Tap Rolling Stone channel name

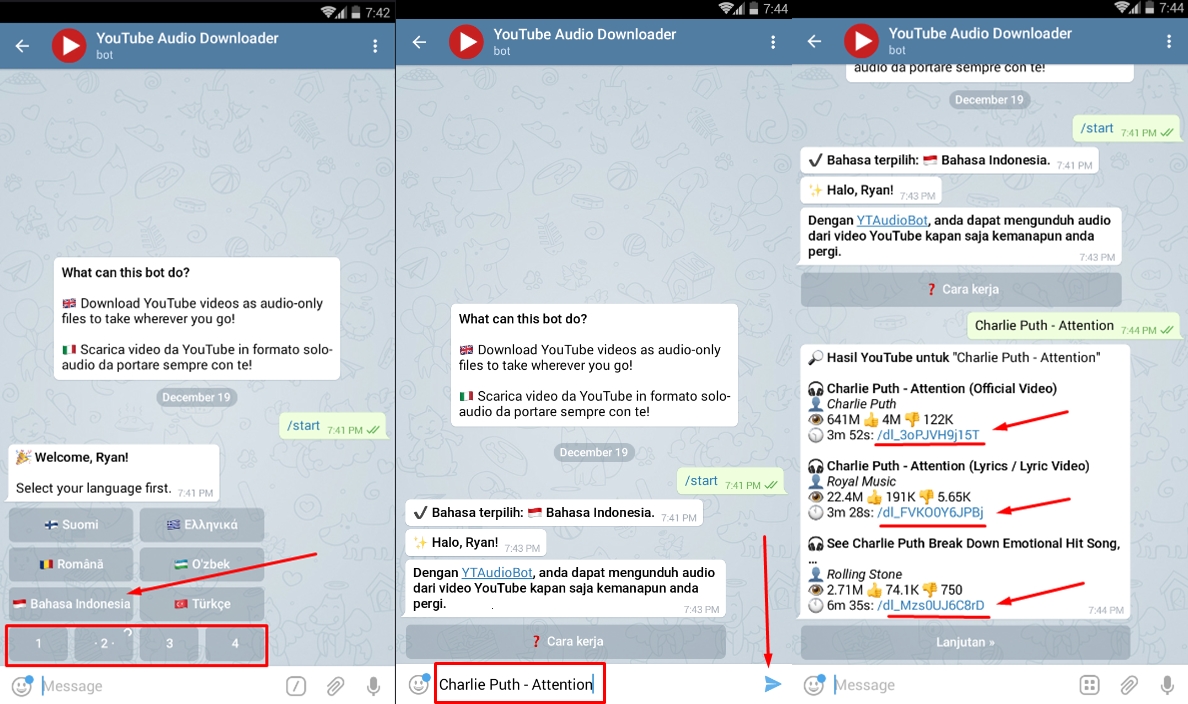(x=864, y=574)
